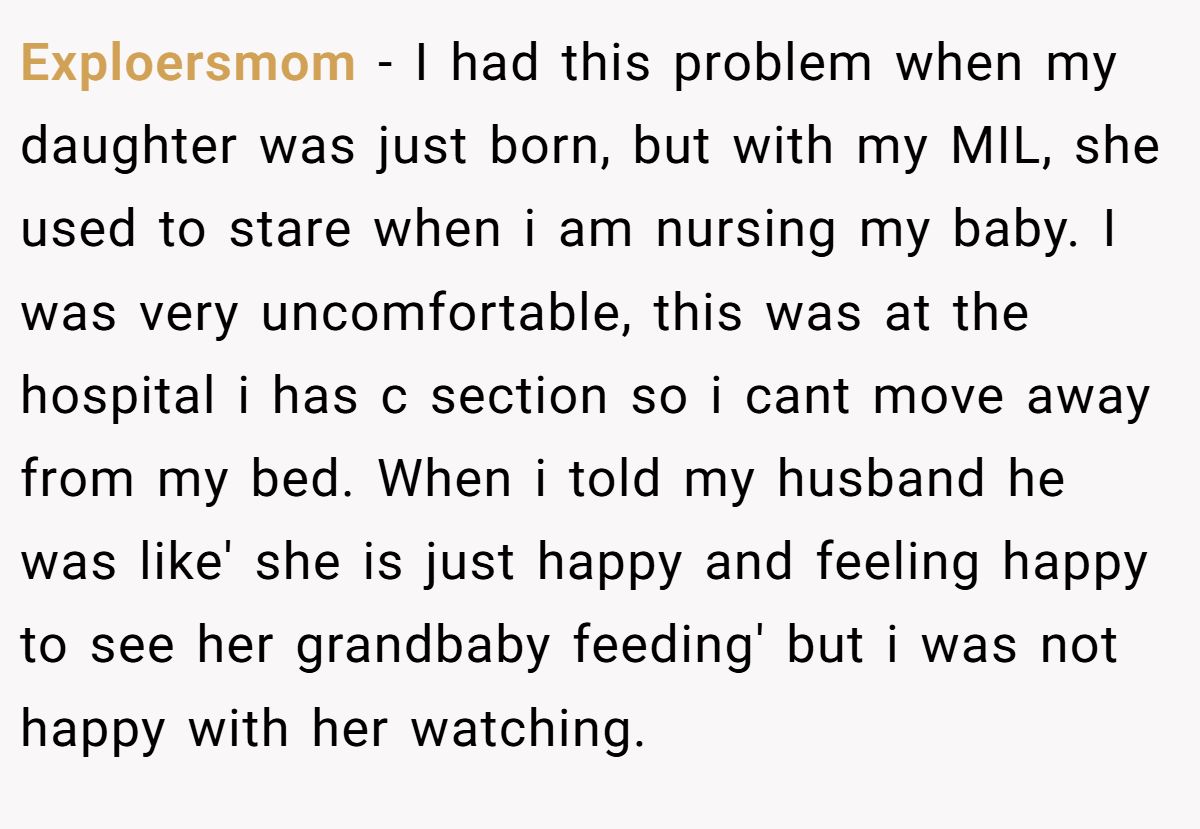Click on the word "section"
Image resolution: width=1200 pixels, height=829 pixels.
coord(519,397)
